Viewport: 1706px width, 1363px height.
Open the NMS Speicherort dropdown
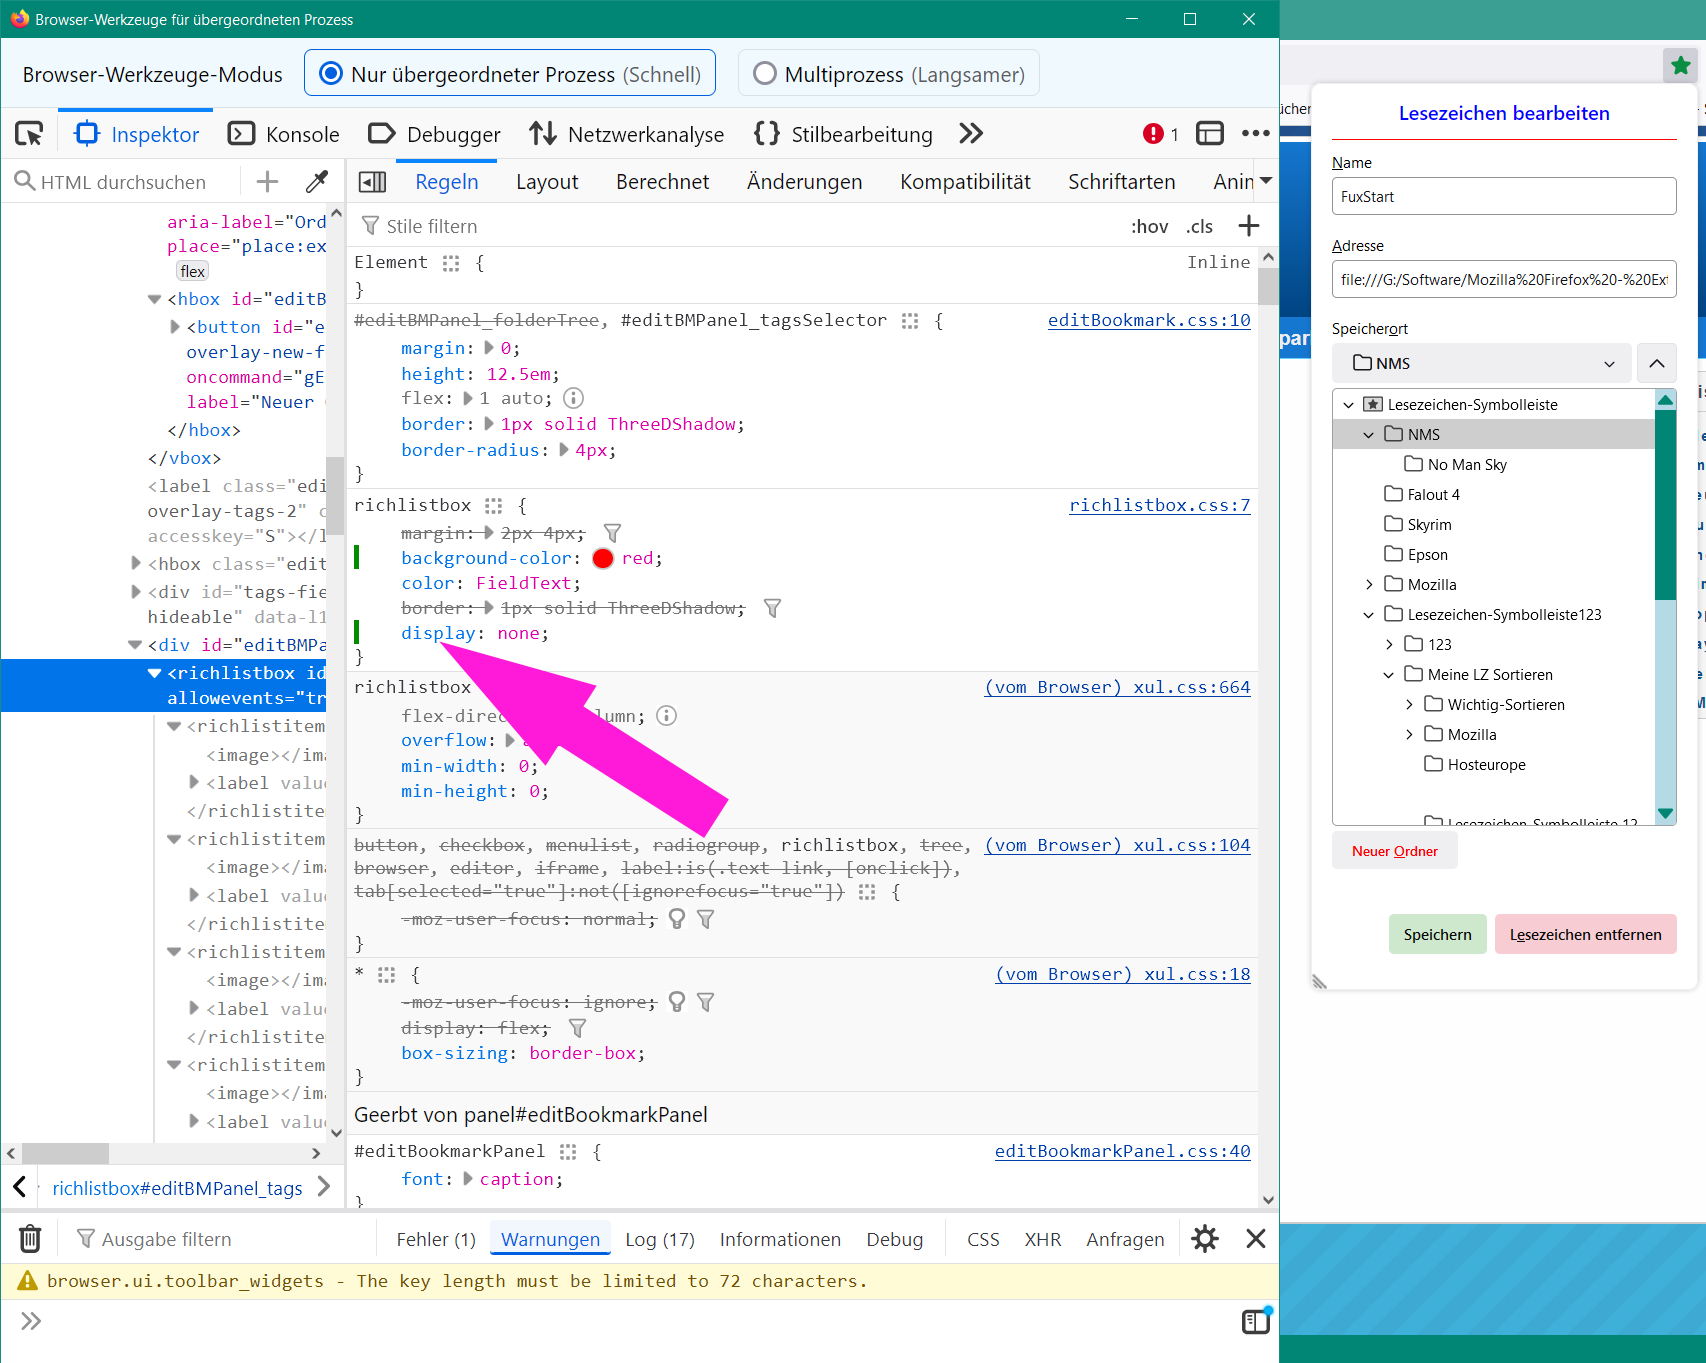point(1482,363)
